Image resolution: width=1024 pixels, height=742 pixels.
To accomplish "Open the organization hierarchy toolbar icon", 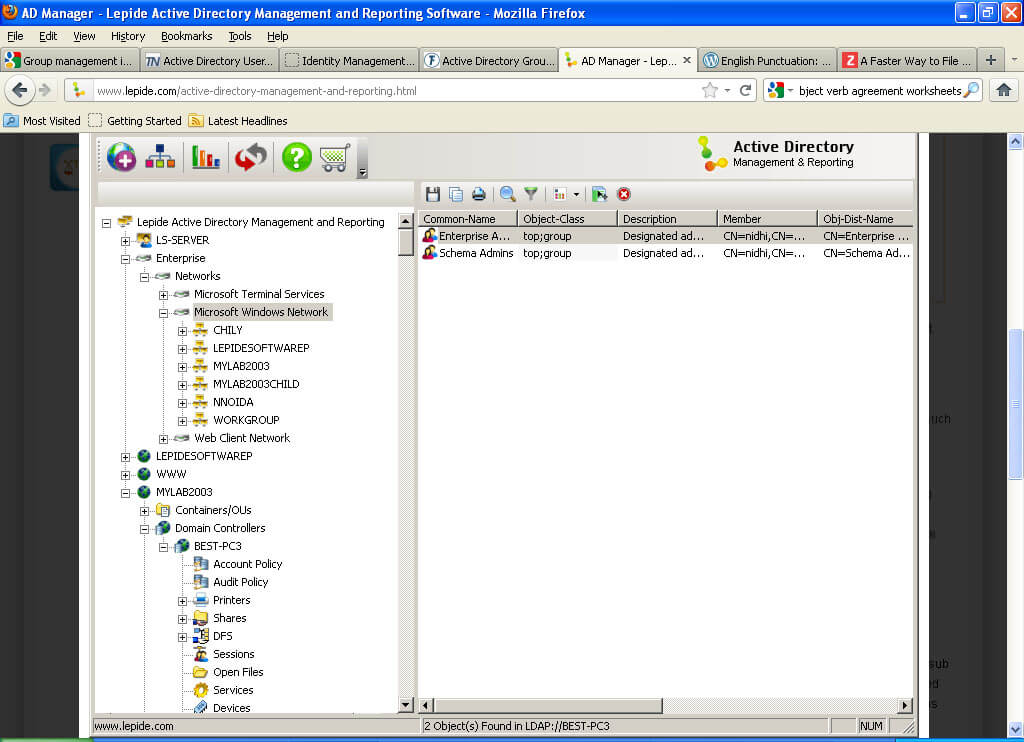I will pos(160,157).
